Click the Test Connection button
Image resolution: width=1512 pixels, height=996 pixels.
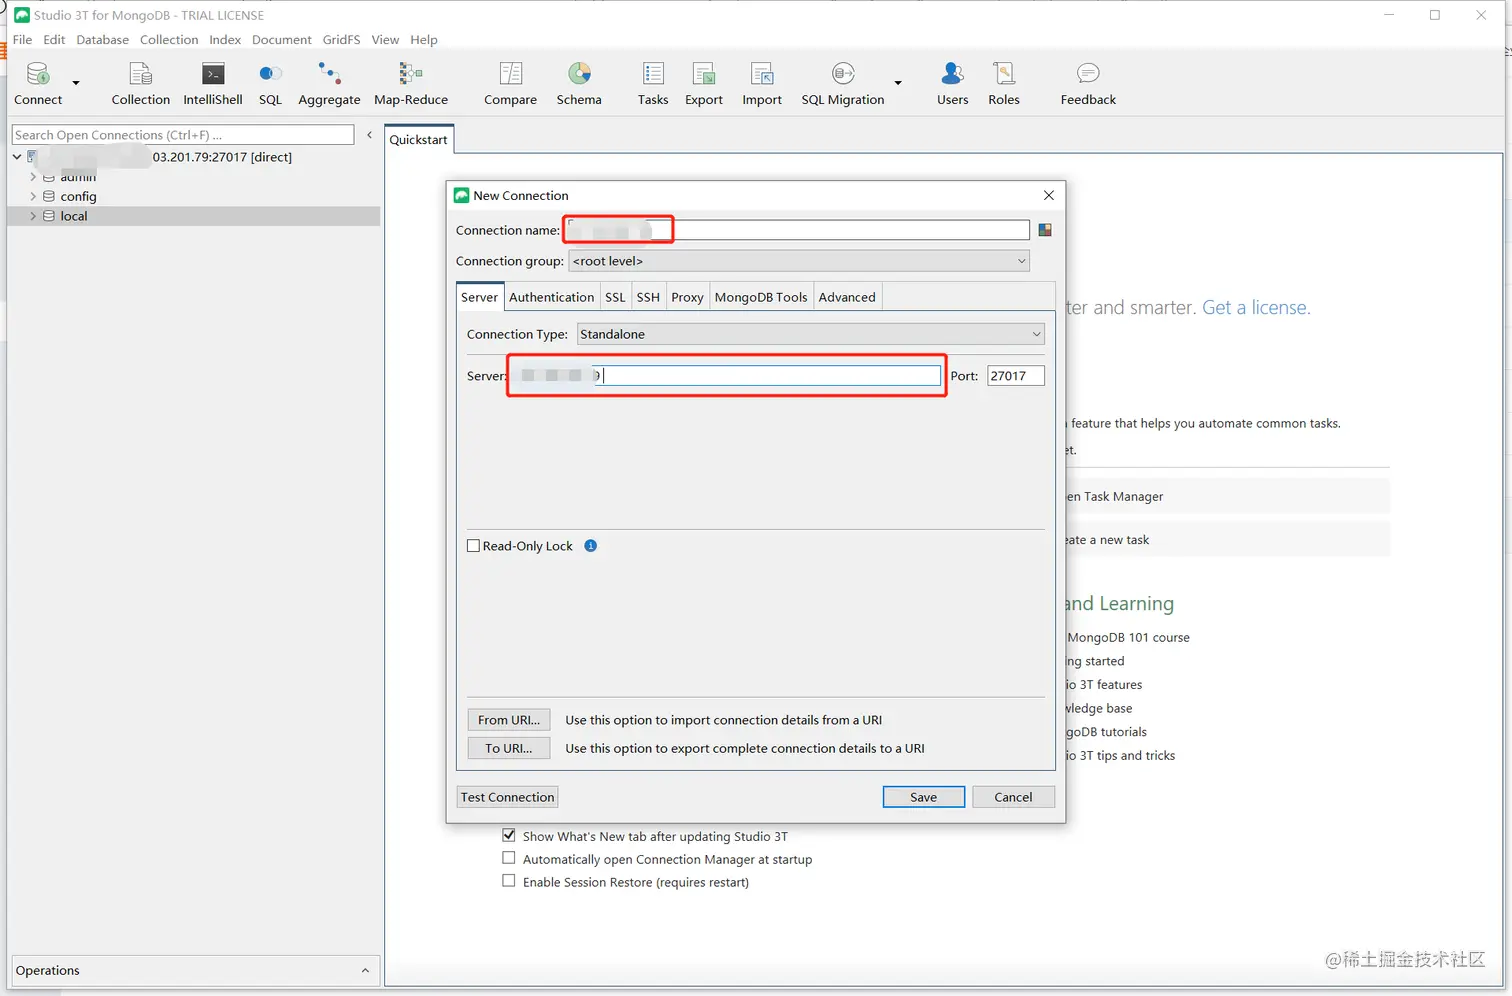click(x=507, y=797)
